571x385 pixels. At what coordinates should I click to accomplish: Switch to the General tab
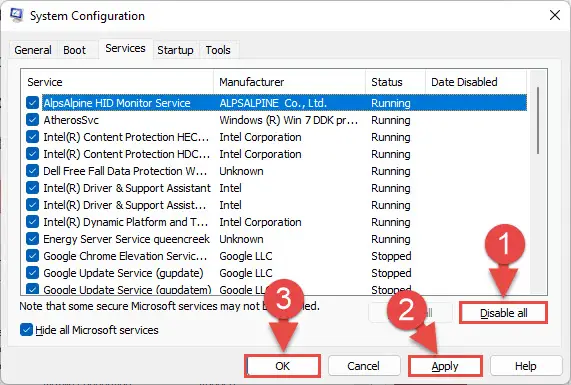[x=33, y=50]
